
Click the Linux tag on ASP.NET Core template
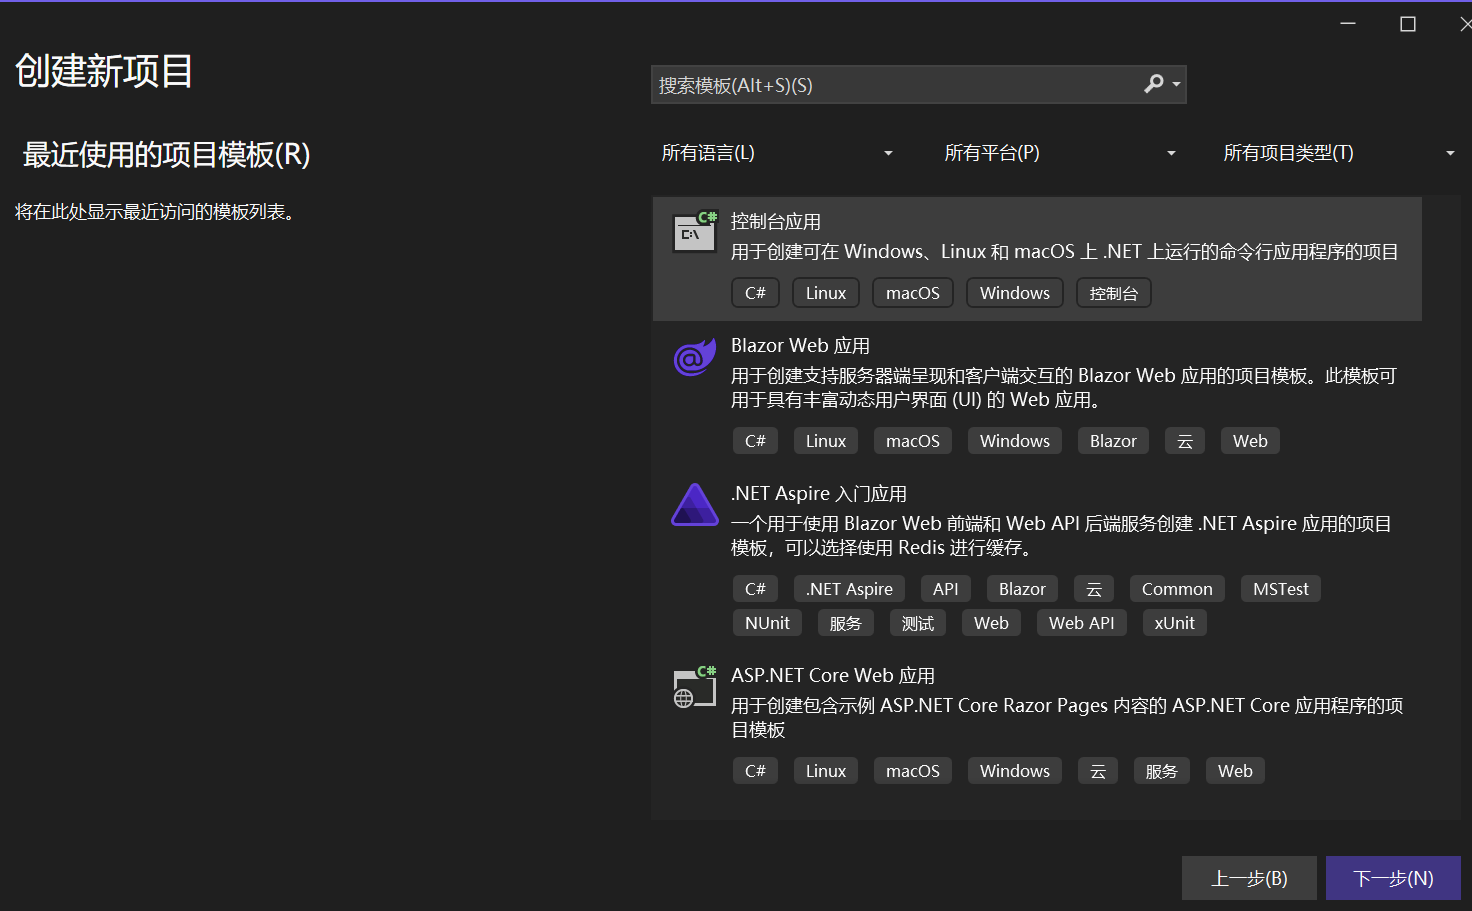point(826,771)
